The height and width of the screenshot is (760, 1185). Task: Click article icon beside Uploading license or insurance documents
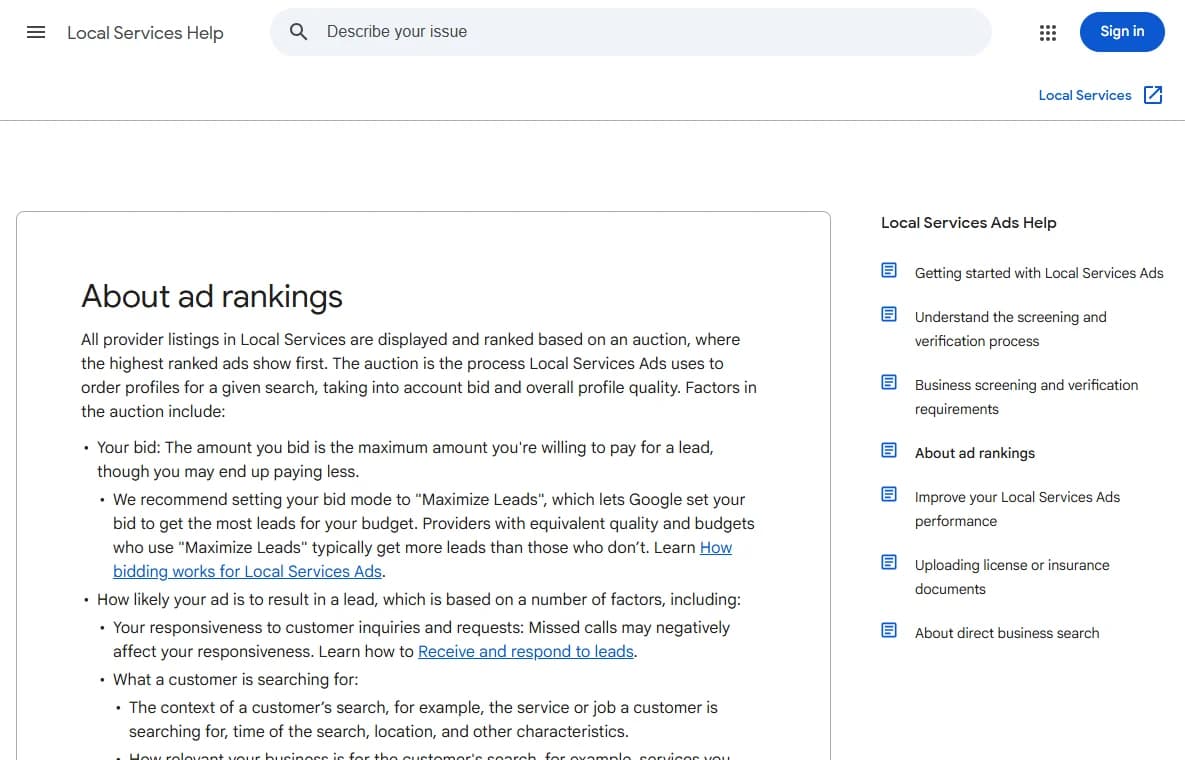tap(889, 562)
